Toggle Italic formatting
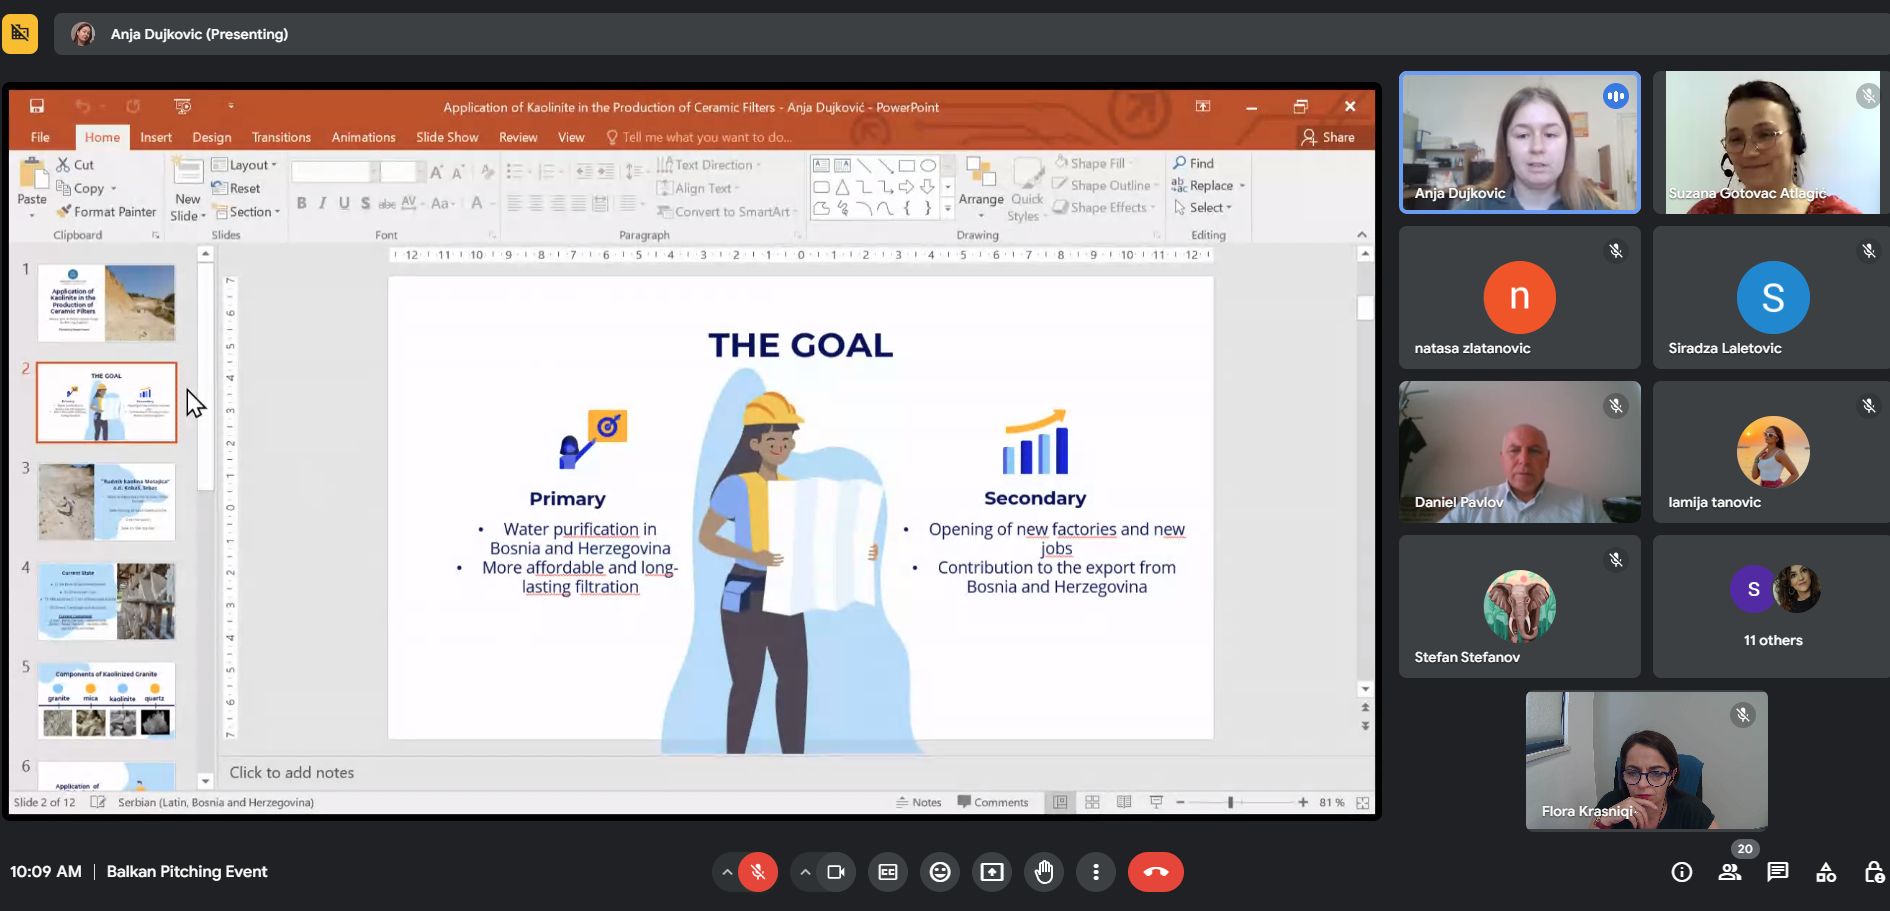1890x911 pixels. 322,203
